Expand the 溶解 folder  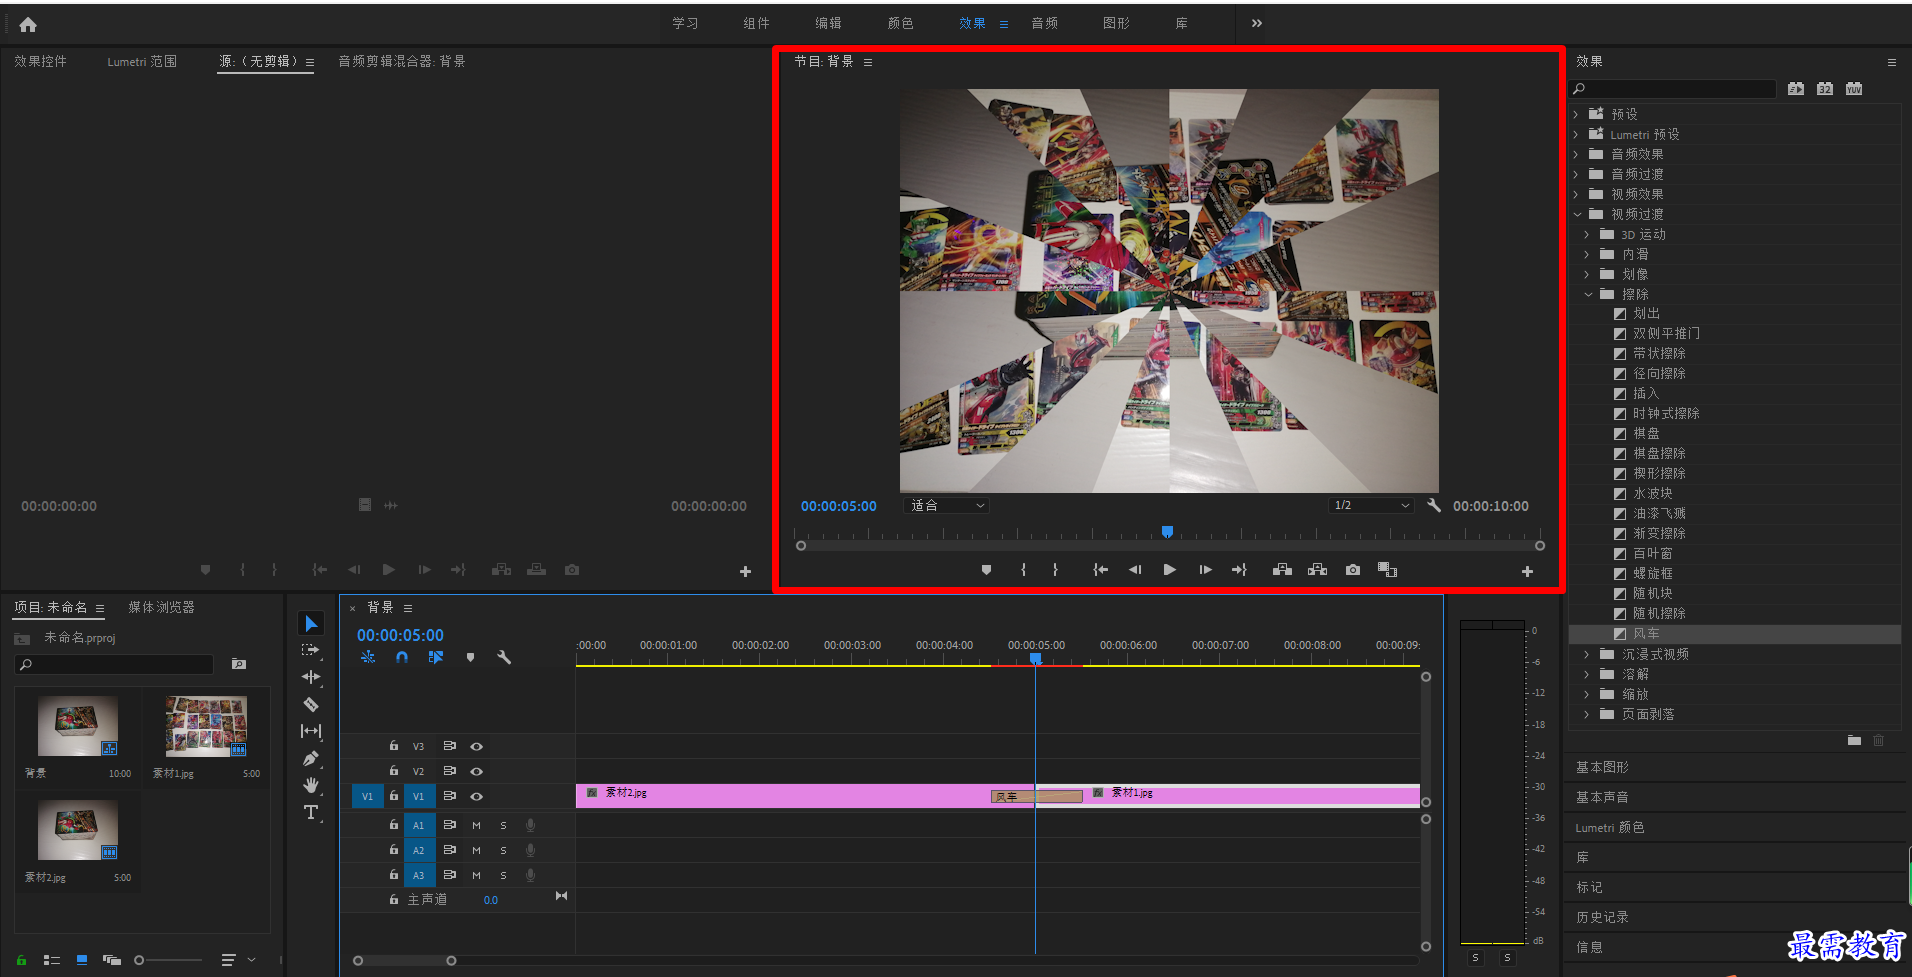click(1588, 674)
